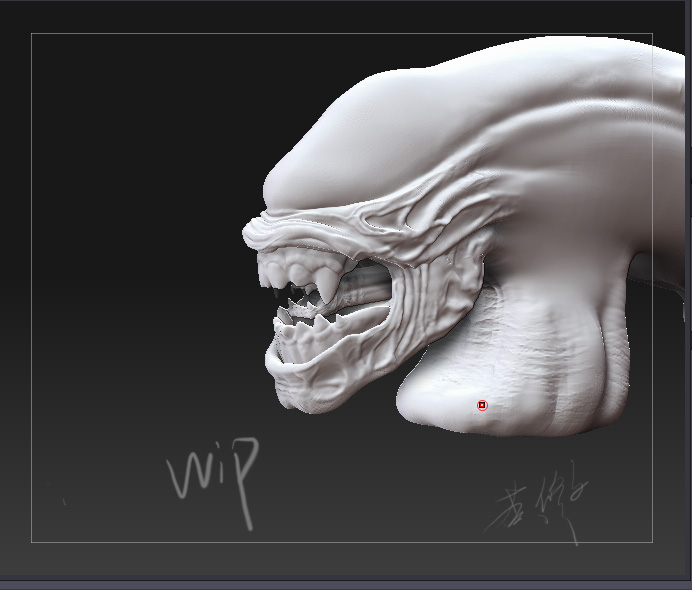Click the alien sculpt's lower jaw chin

click(x=309, y=388)
